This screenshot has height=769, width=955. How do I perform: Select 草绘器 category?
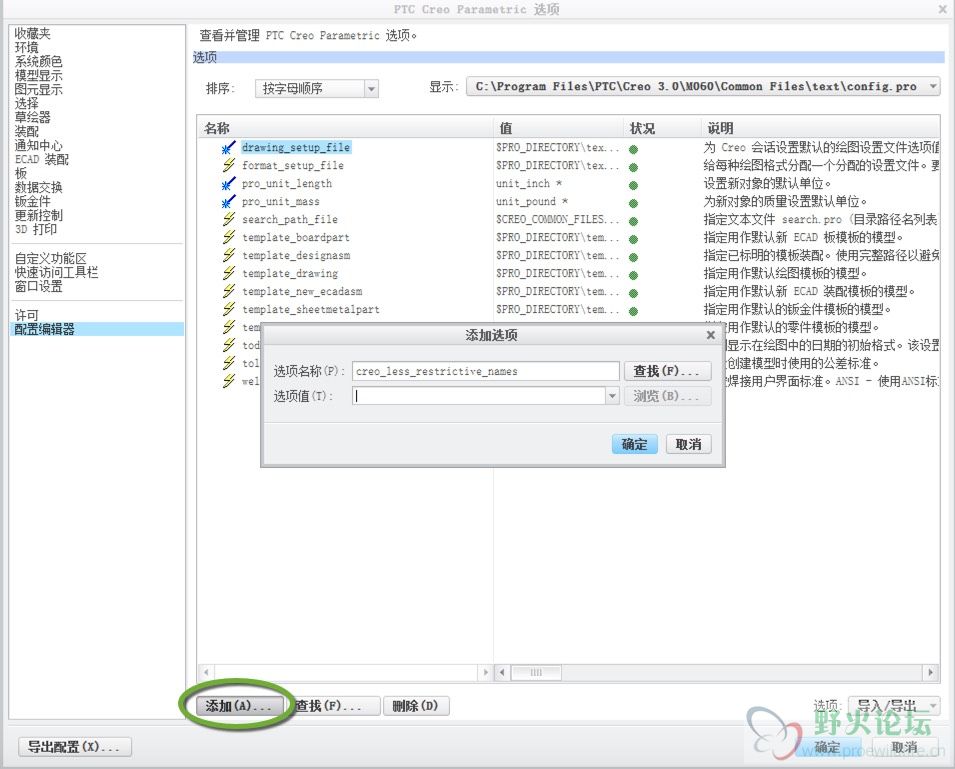click(32, 117)
